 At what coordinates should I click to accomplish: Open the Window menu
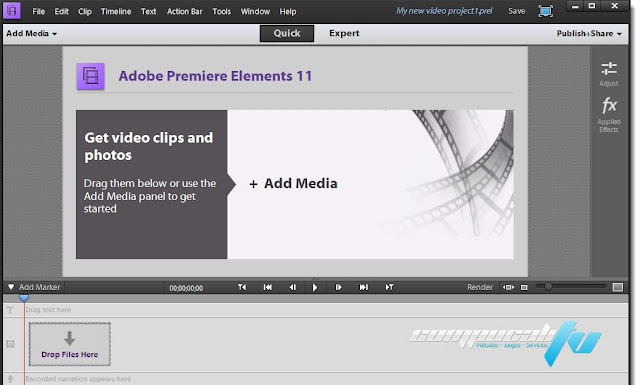tap(255, 11)
